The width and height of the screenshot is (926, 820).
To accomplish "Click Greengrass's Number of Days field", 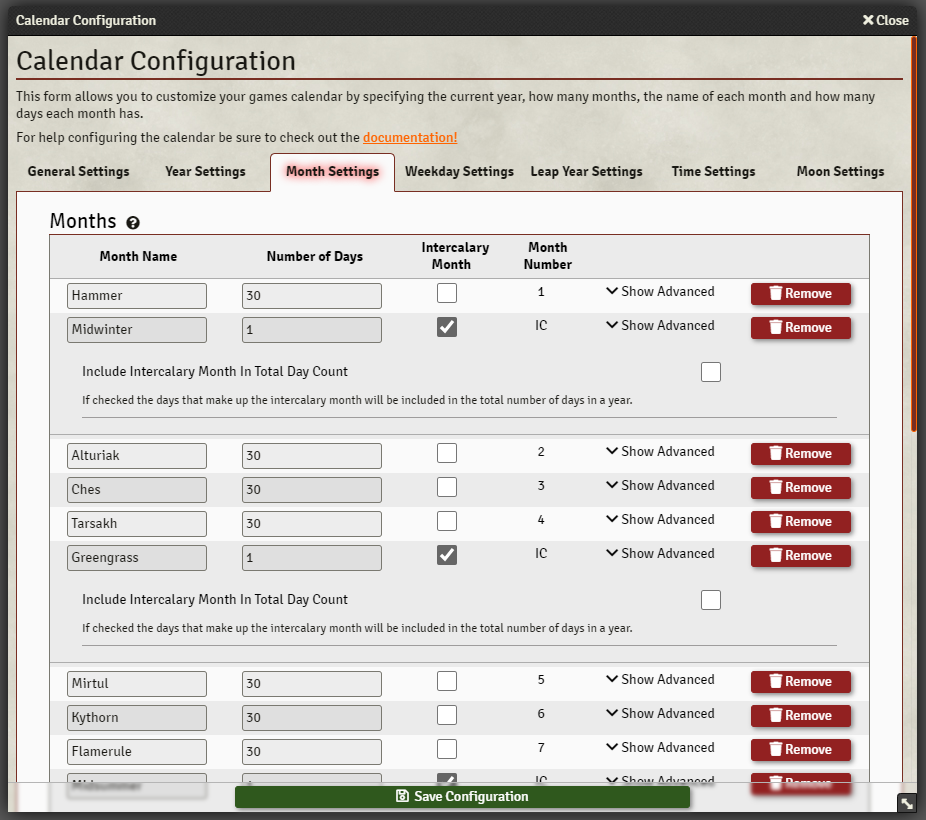I will (312, 558).
